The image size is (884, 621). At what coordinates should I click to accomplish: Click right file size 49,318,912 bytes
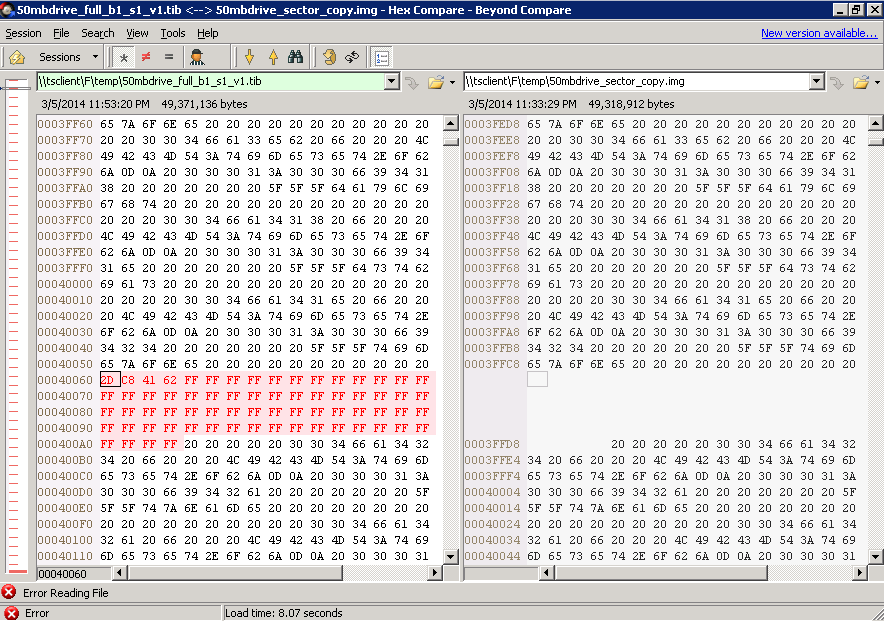pos(631,104)
